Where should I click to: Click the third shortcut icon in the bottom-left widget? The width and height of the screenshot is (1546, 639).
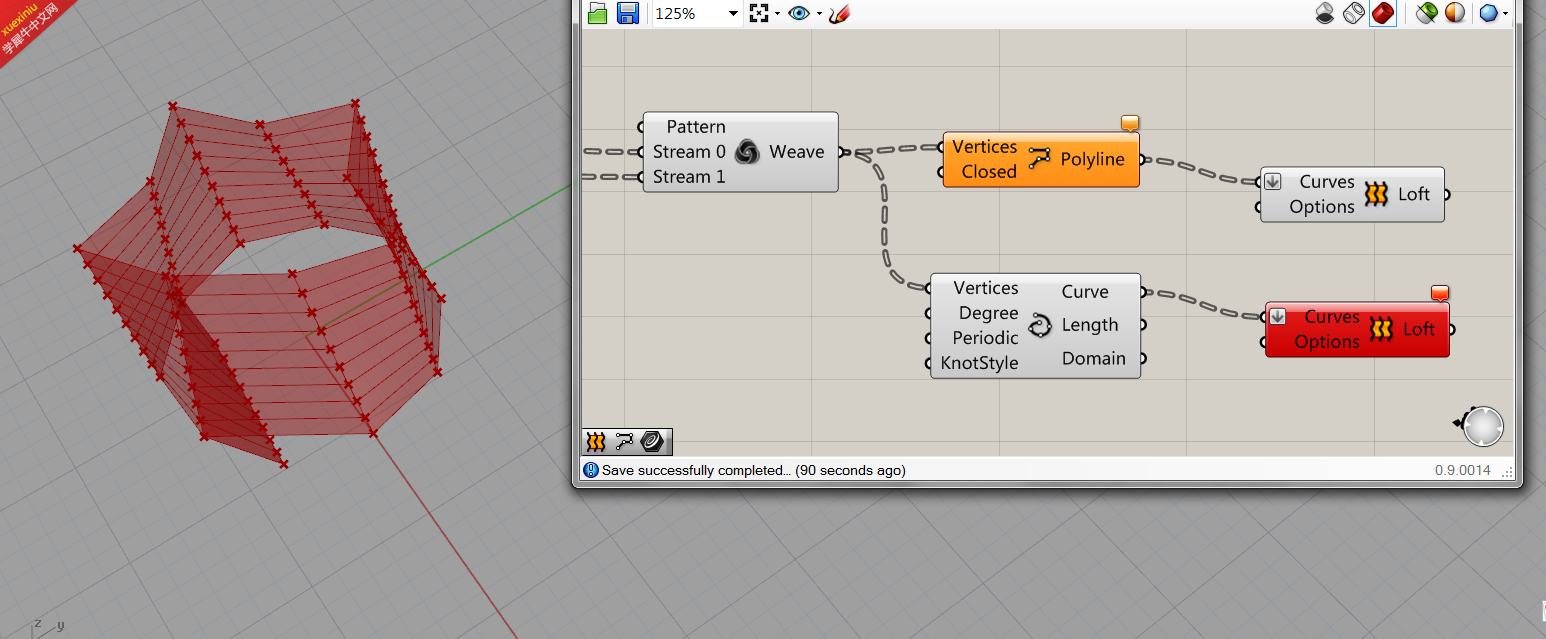pyautogui.click(x=654, y=441)
